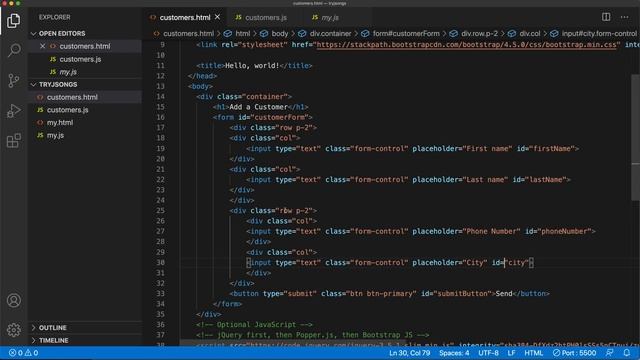Viewport: 640px width, 360px height.
Task: Open the Explorer view in activity bar
Action: coord(13,20)
